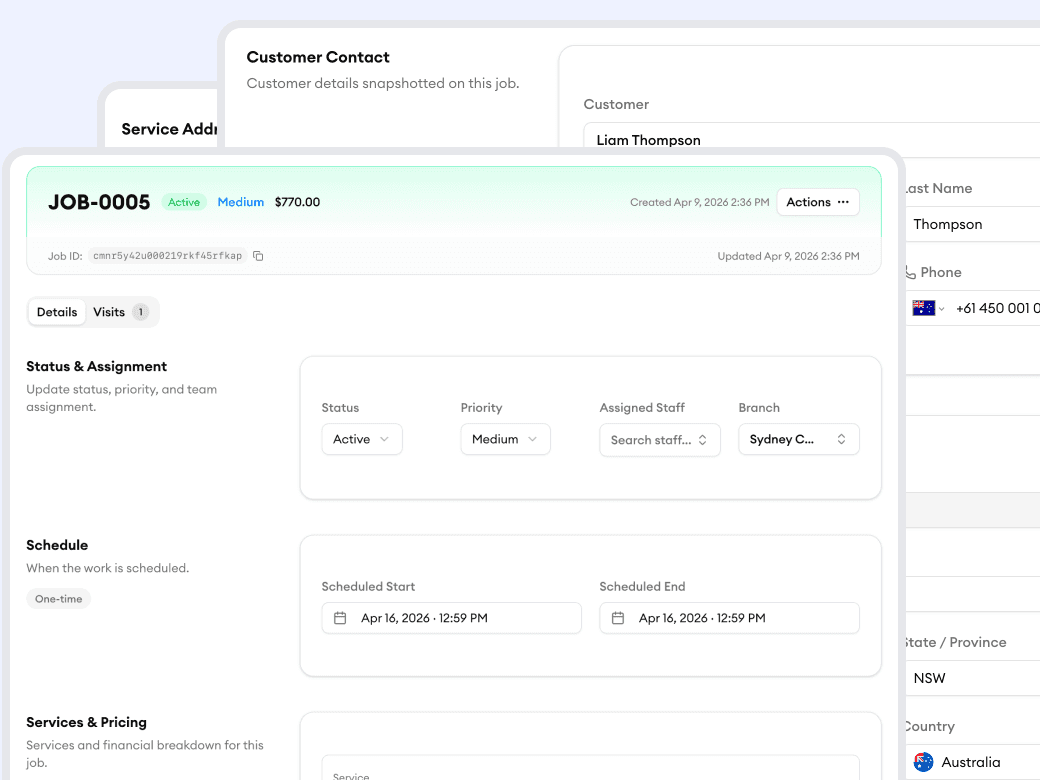Toggle the Medium priority label in the header
Viewport: 1040px width, 780px height.
pos(240,202)
